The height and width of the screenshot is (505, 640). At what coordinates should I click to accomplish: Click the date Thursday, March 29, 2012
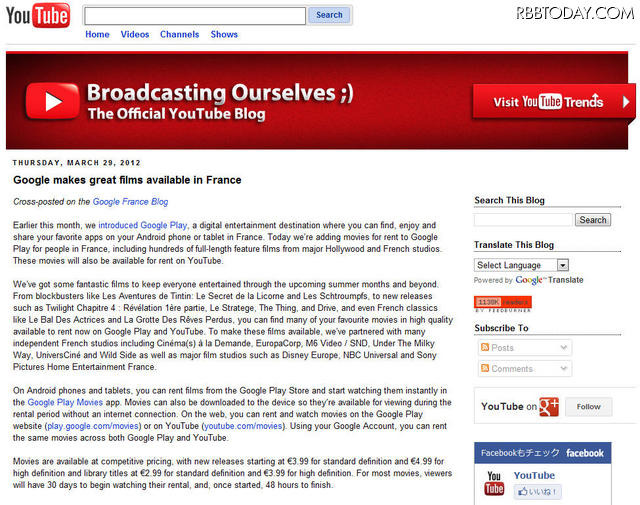[x=76, y=162]
